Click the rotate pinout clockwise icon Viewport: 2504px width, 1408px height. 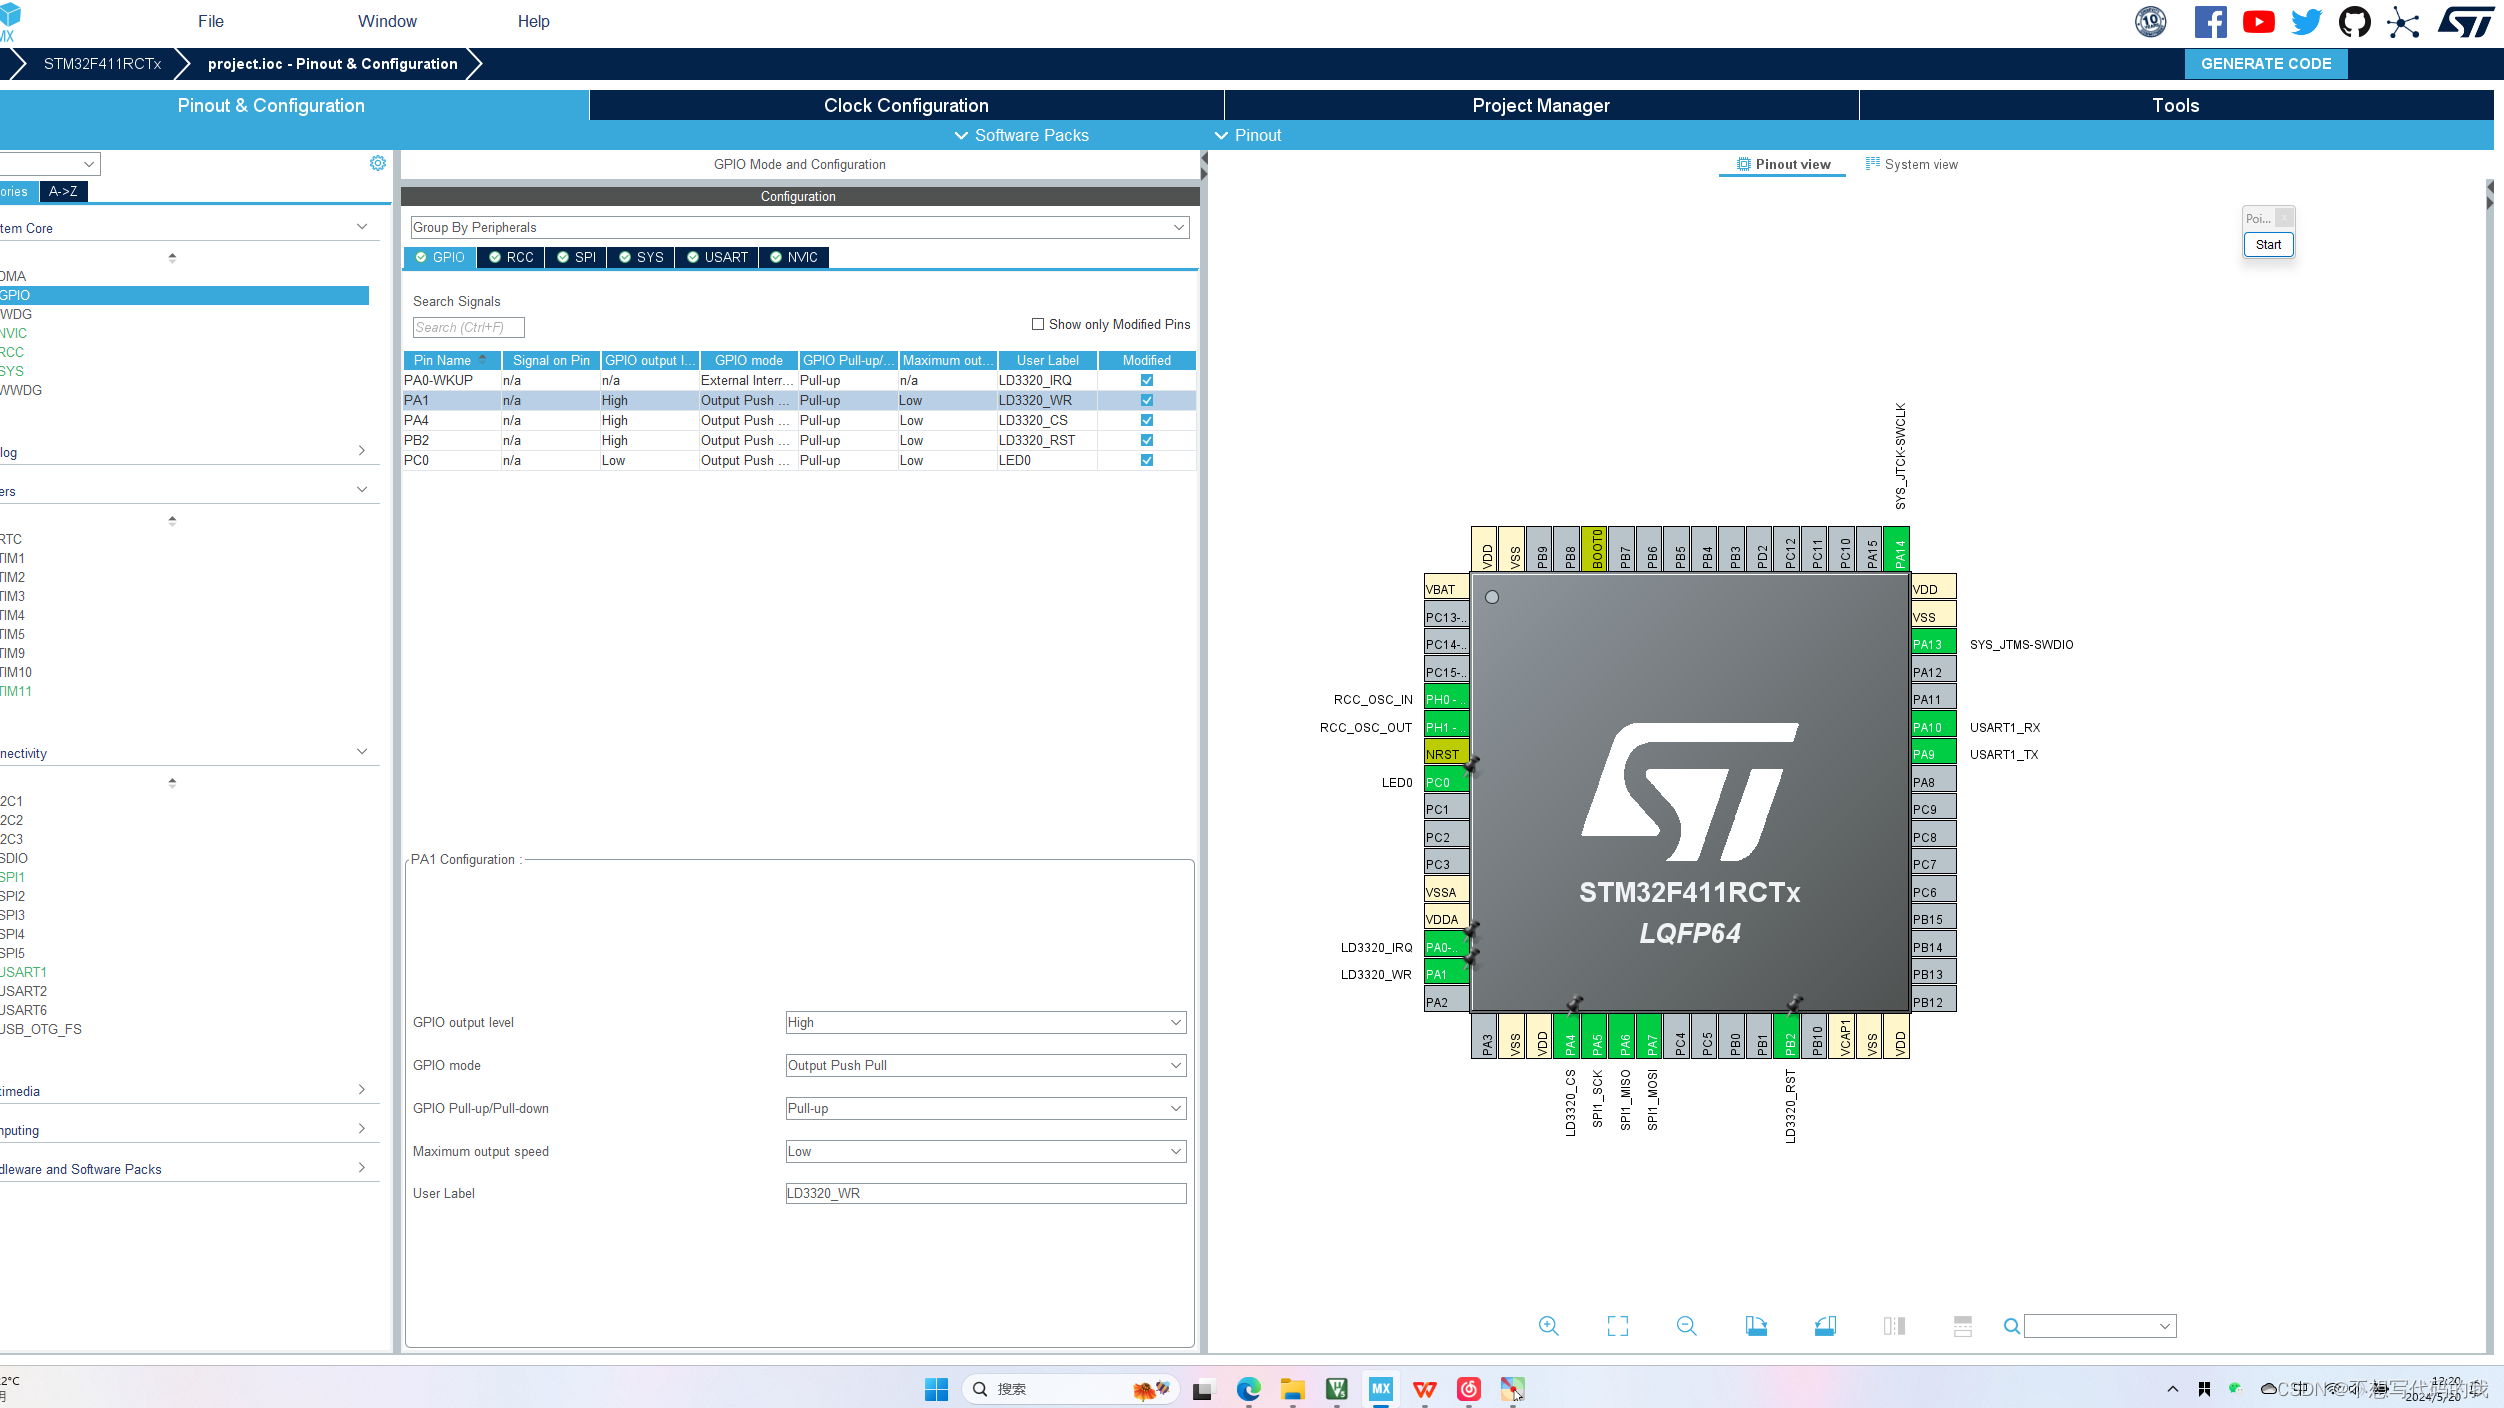(x=1756, y=1326)
